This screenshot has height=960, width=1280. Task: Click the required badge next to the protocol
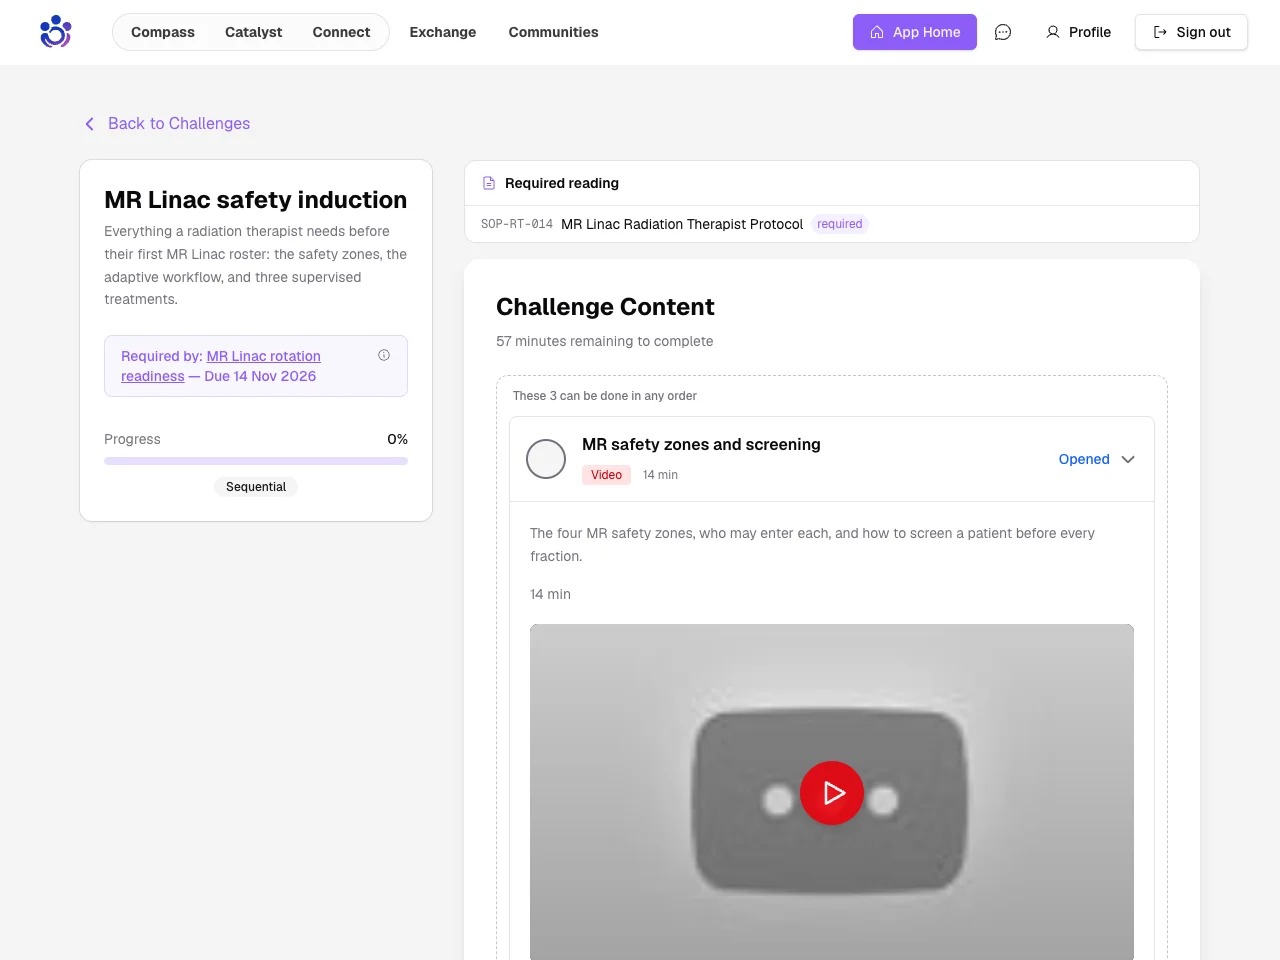click(840, 224)
